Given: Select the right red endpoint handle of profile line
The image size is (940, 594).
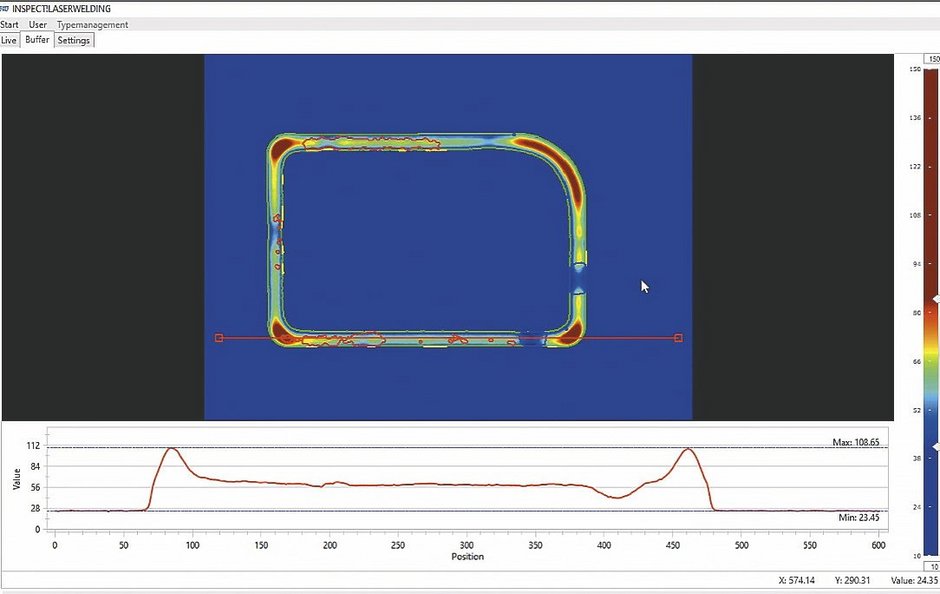Looking at the screenshot, I should coord(679,338).
